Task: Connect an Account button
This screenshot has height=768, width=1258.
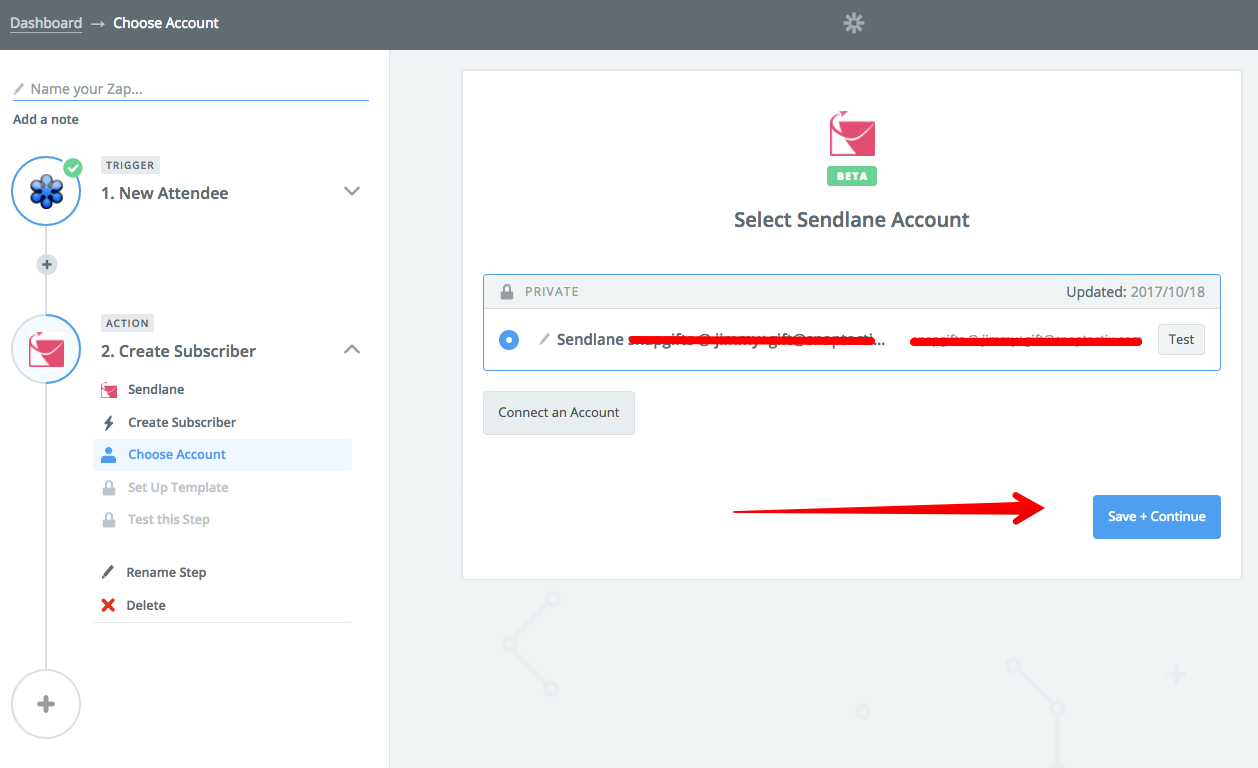Action: pyautogui.click(x=559, y=412)
